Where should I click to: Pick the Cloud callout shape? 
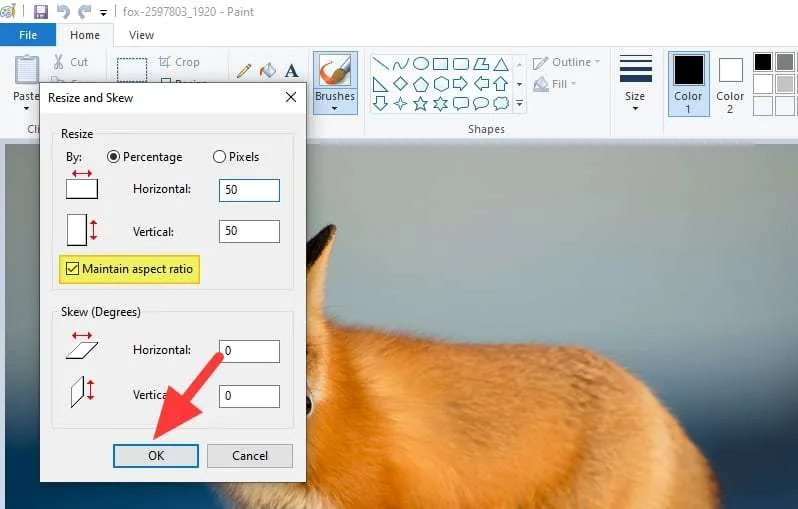click(x=501, y=103)
